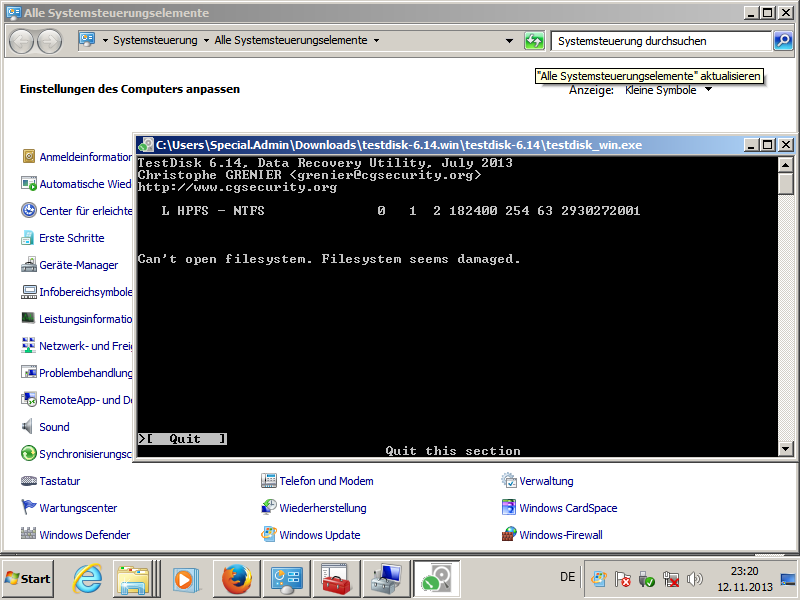Click the Verwaltung link
The image size is (800, 600).
546,481
